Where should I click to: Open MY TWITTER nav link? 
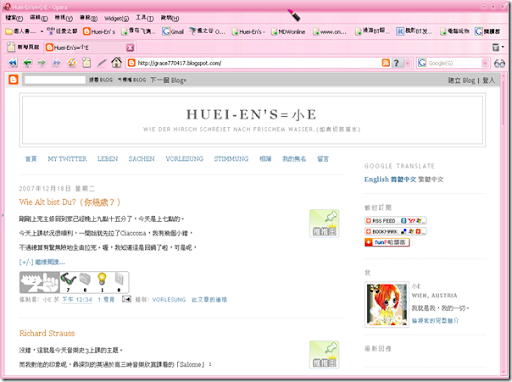(67, 159)
